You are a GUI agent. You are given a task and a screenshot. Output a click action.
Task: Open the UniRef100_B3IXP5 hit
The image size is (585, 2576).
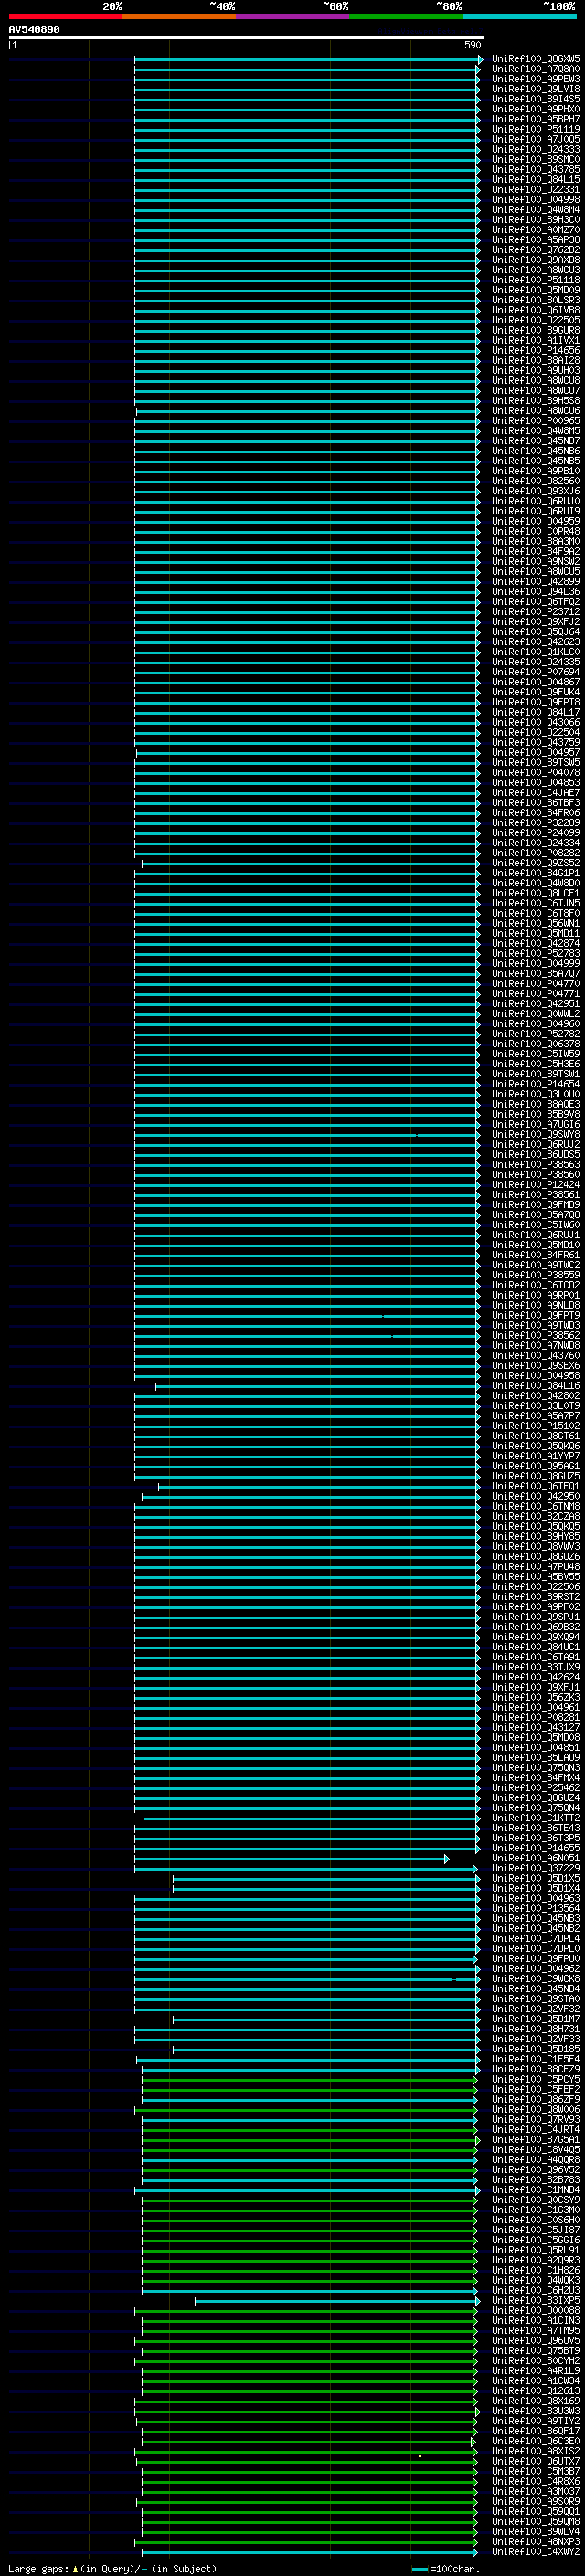tap(535, 2300)
